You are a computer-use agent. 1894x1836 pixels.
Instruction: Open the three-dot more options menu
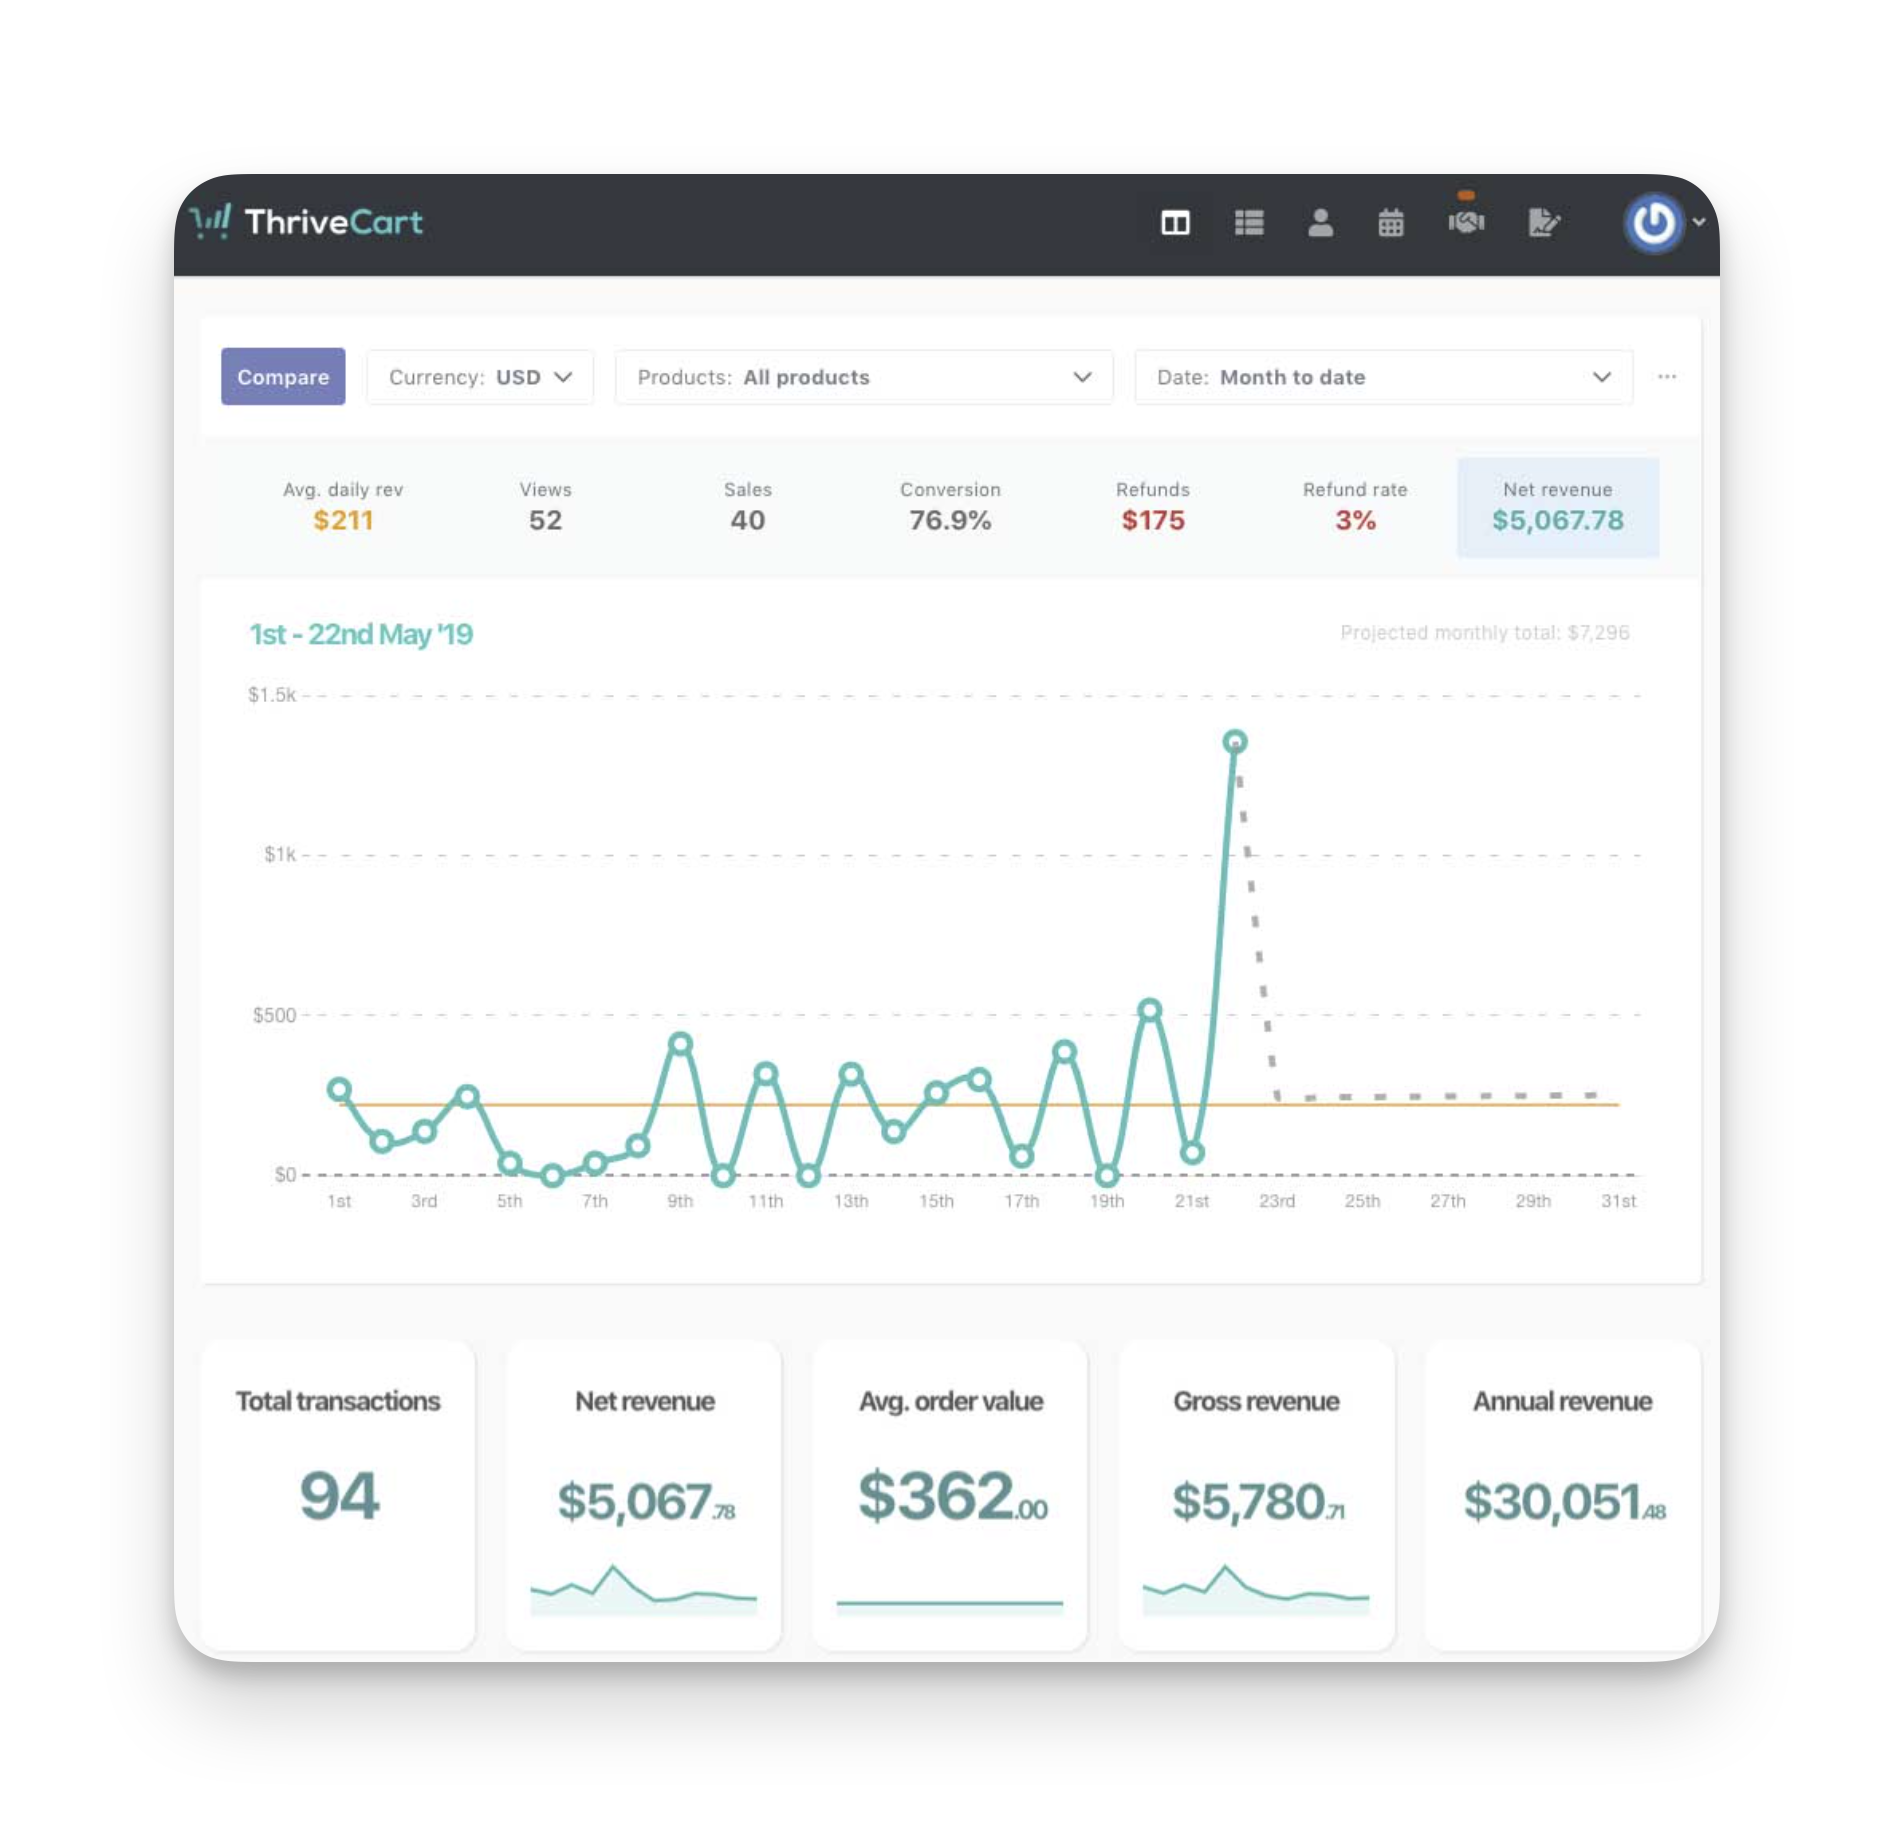(1666, 377)
